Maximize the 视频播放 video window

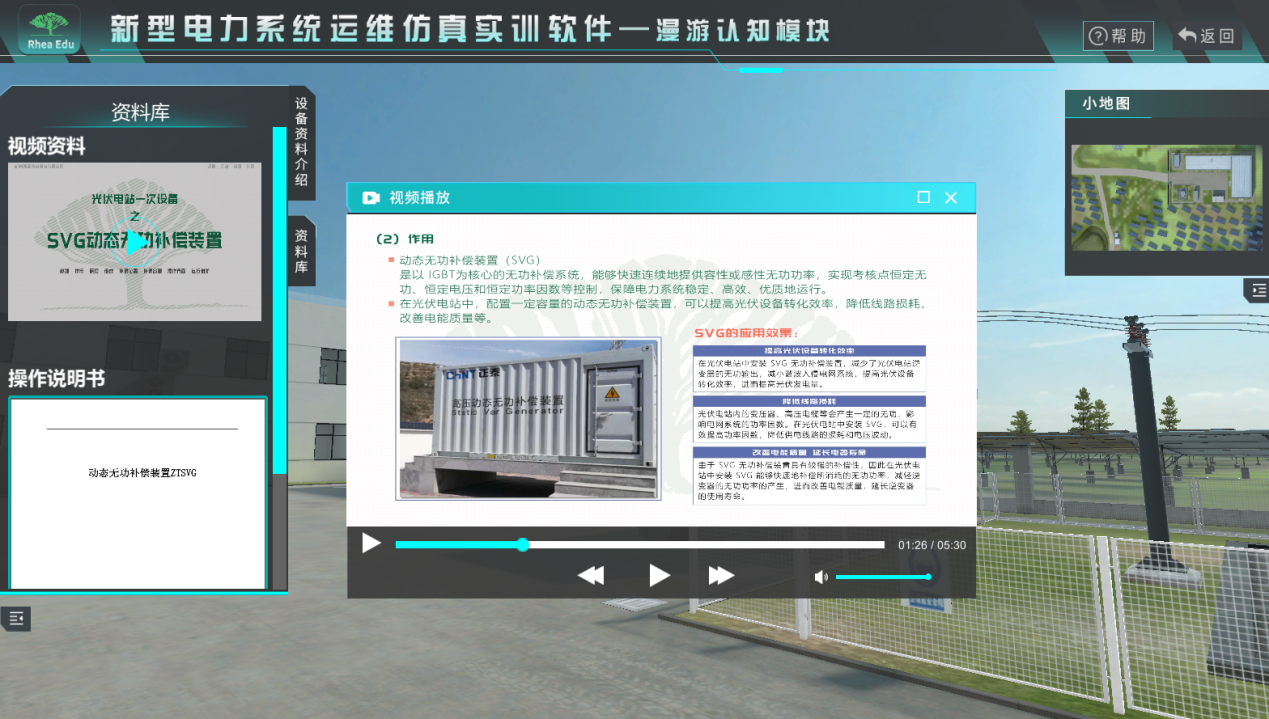pyautogui.click(x=923, y=198)
